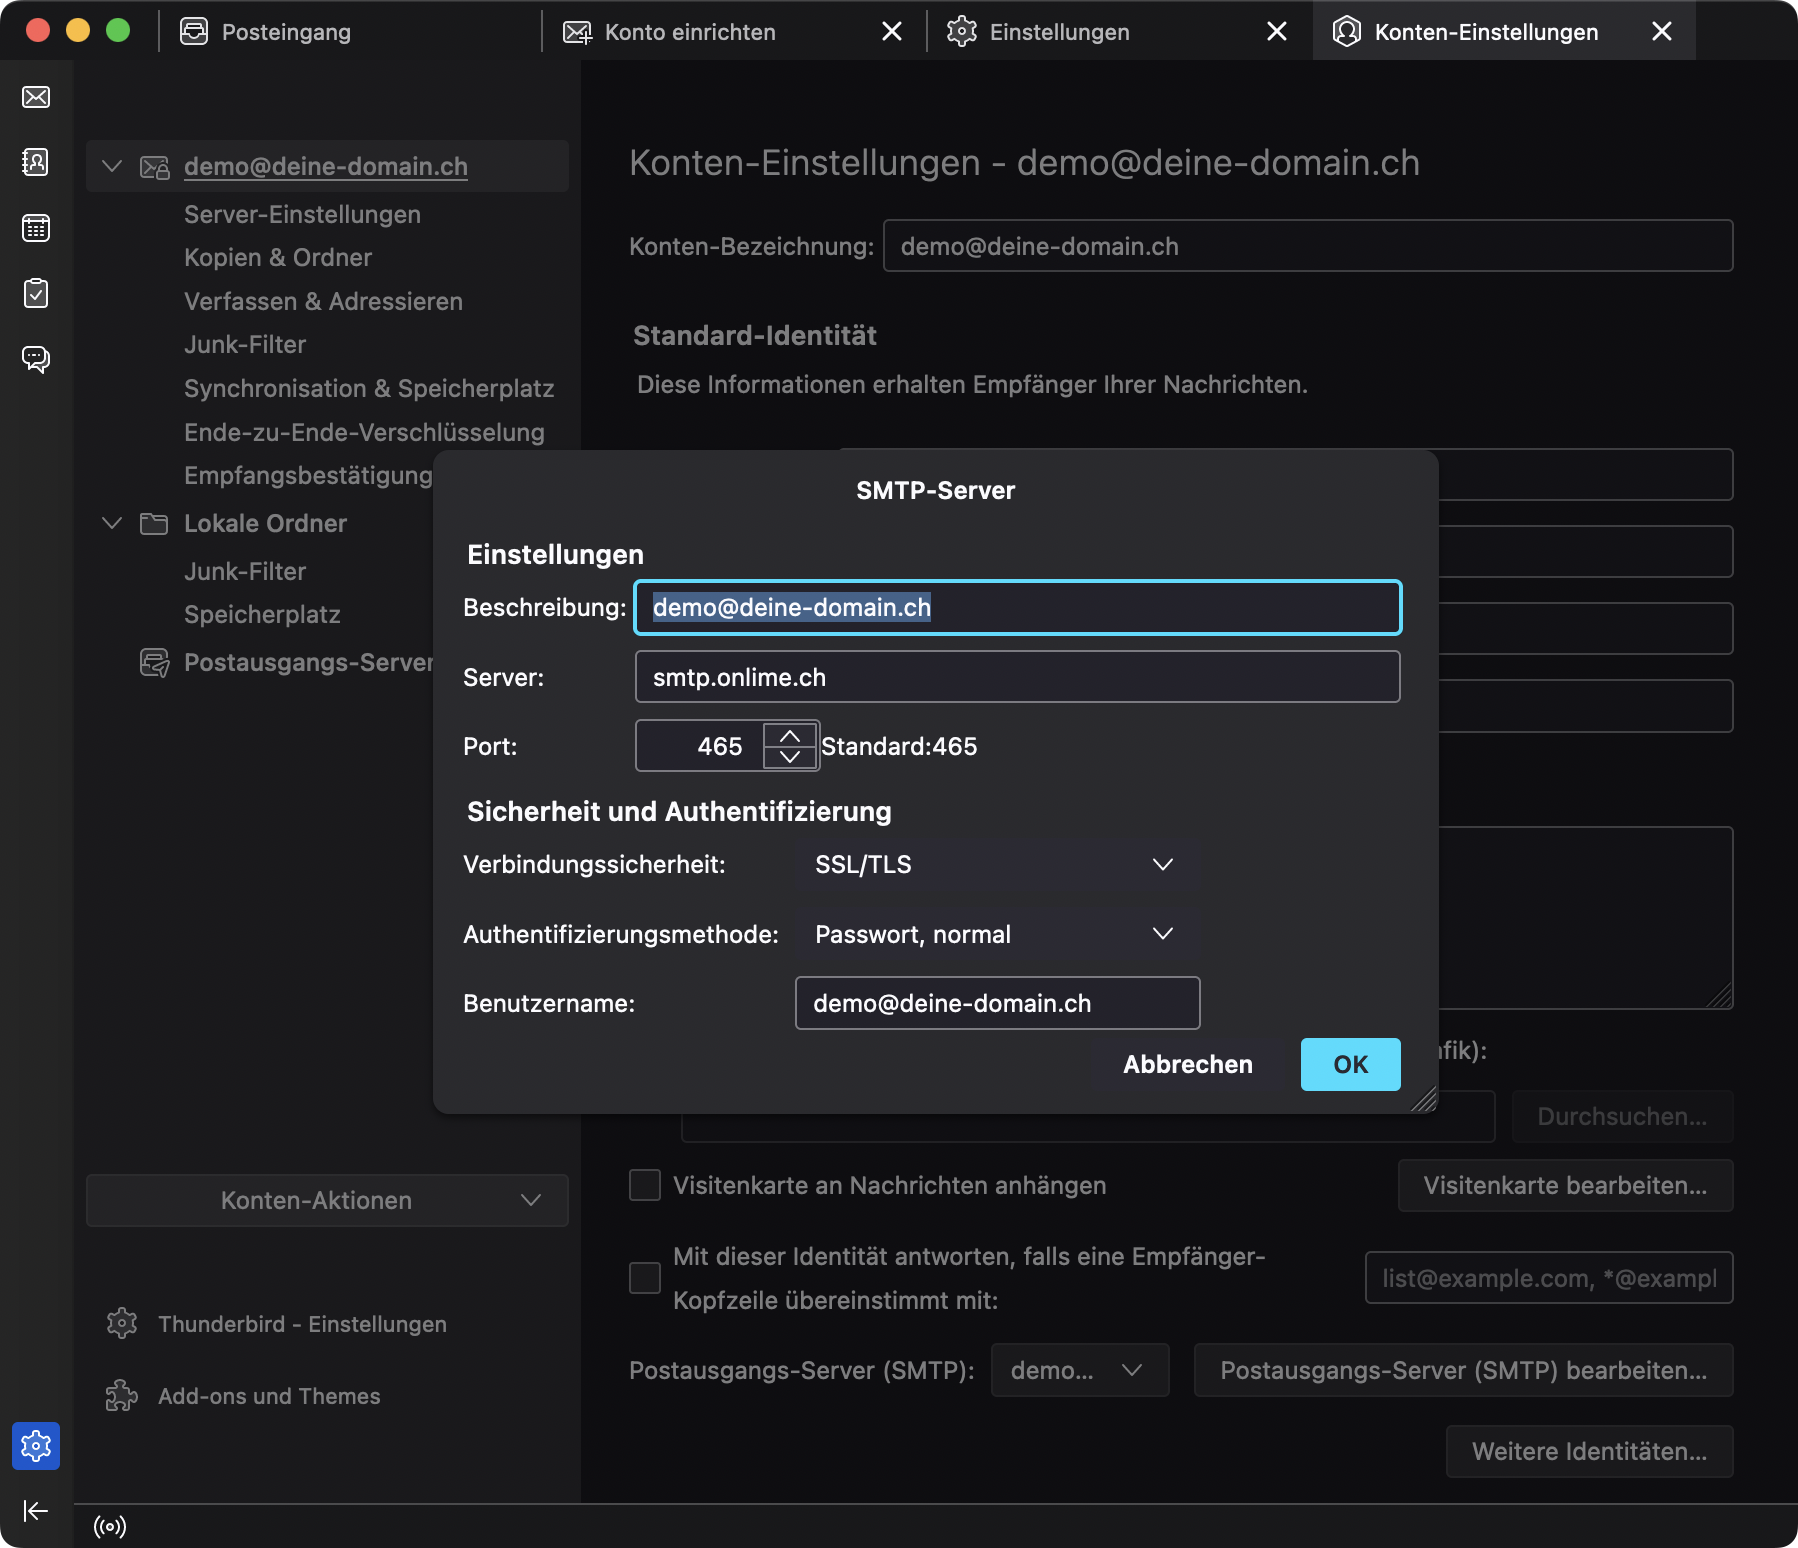Screen dimensions: 1798x1548
Task: Select Verfassen & Adressieren
Action: pyautogui.click(x=323, y=301)
